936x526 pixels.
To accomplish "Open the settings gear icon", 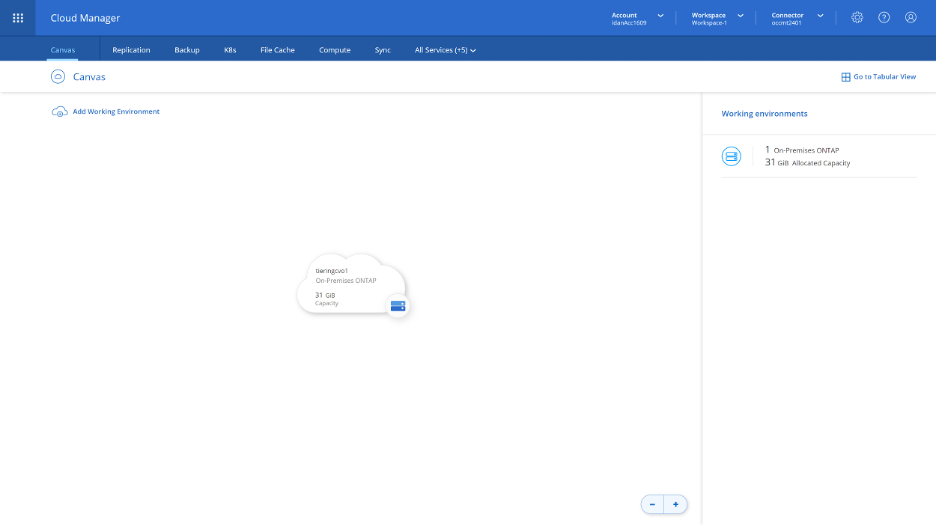I will (x=857, y=17).
